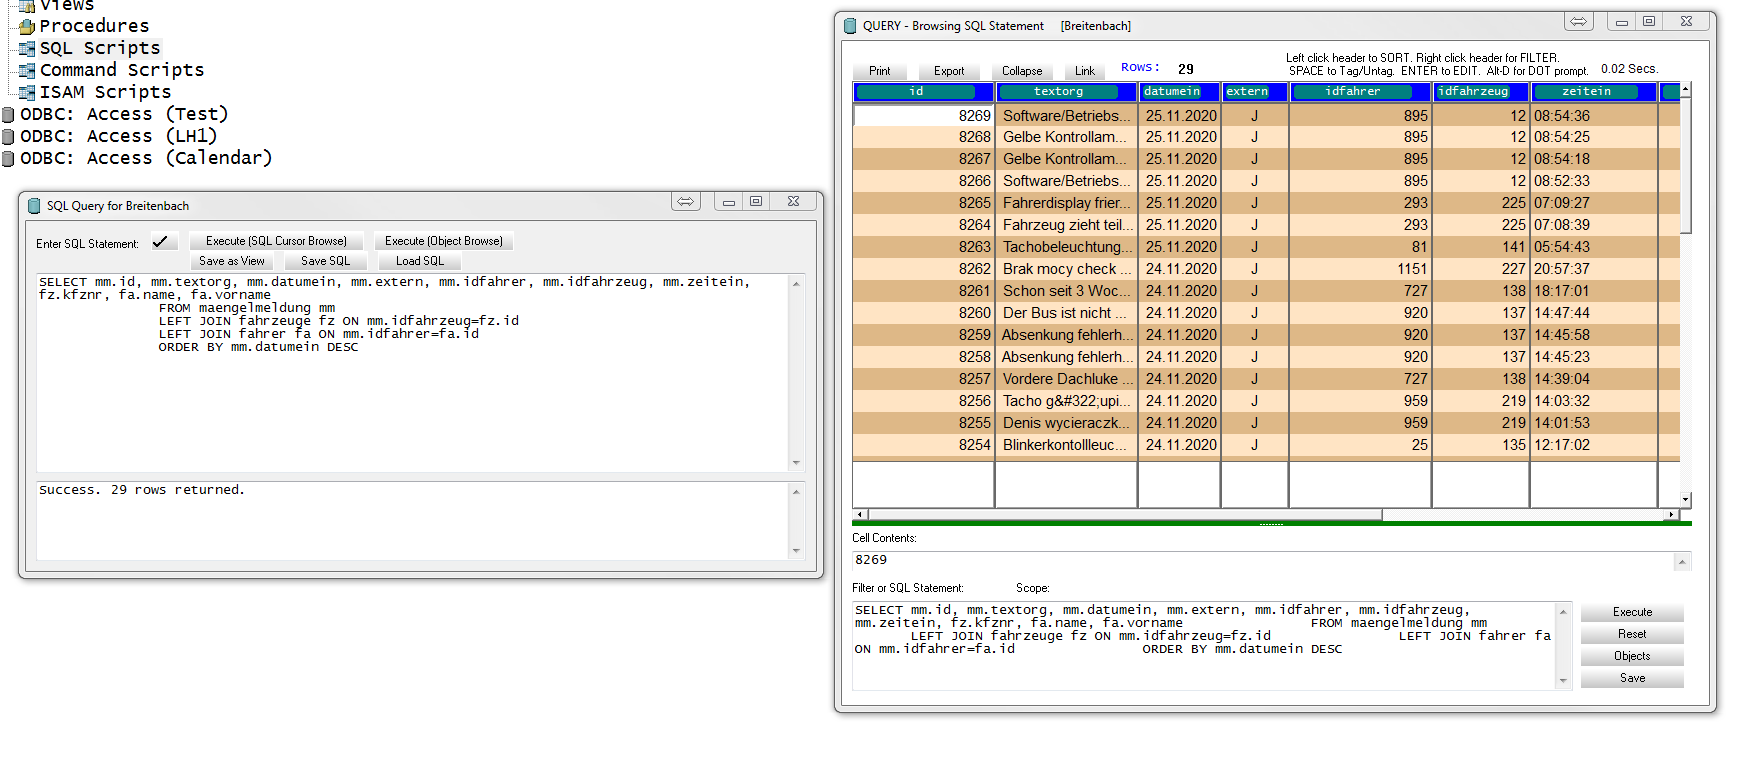Screen dimensions: 1737x767
Task: Open Objects in the browse window
Action: coord(1631,656)
